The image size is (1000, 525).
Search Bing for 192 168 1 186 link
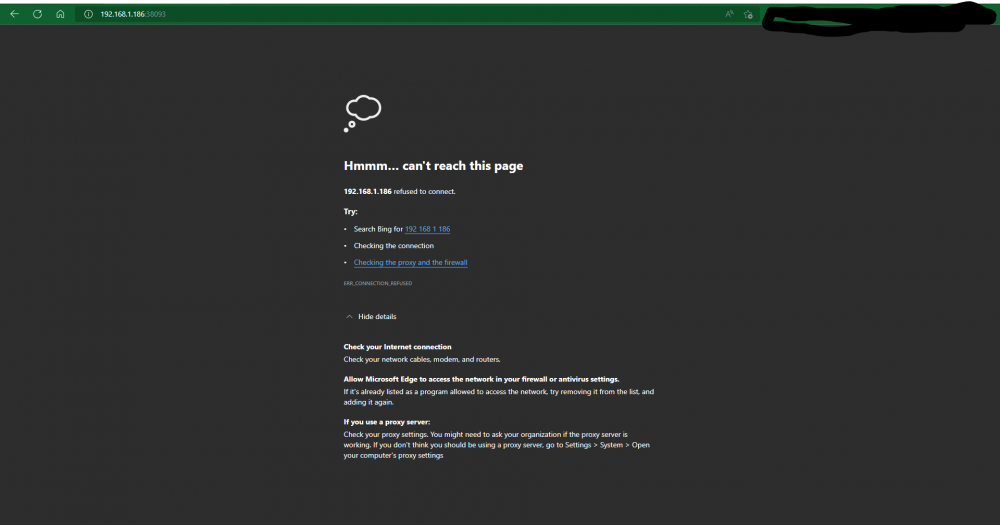(x=427, y=229)
